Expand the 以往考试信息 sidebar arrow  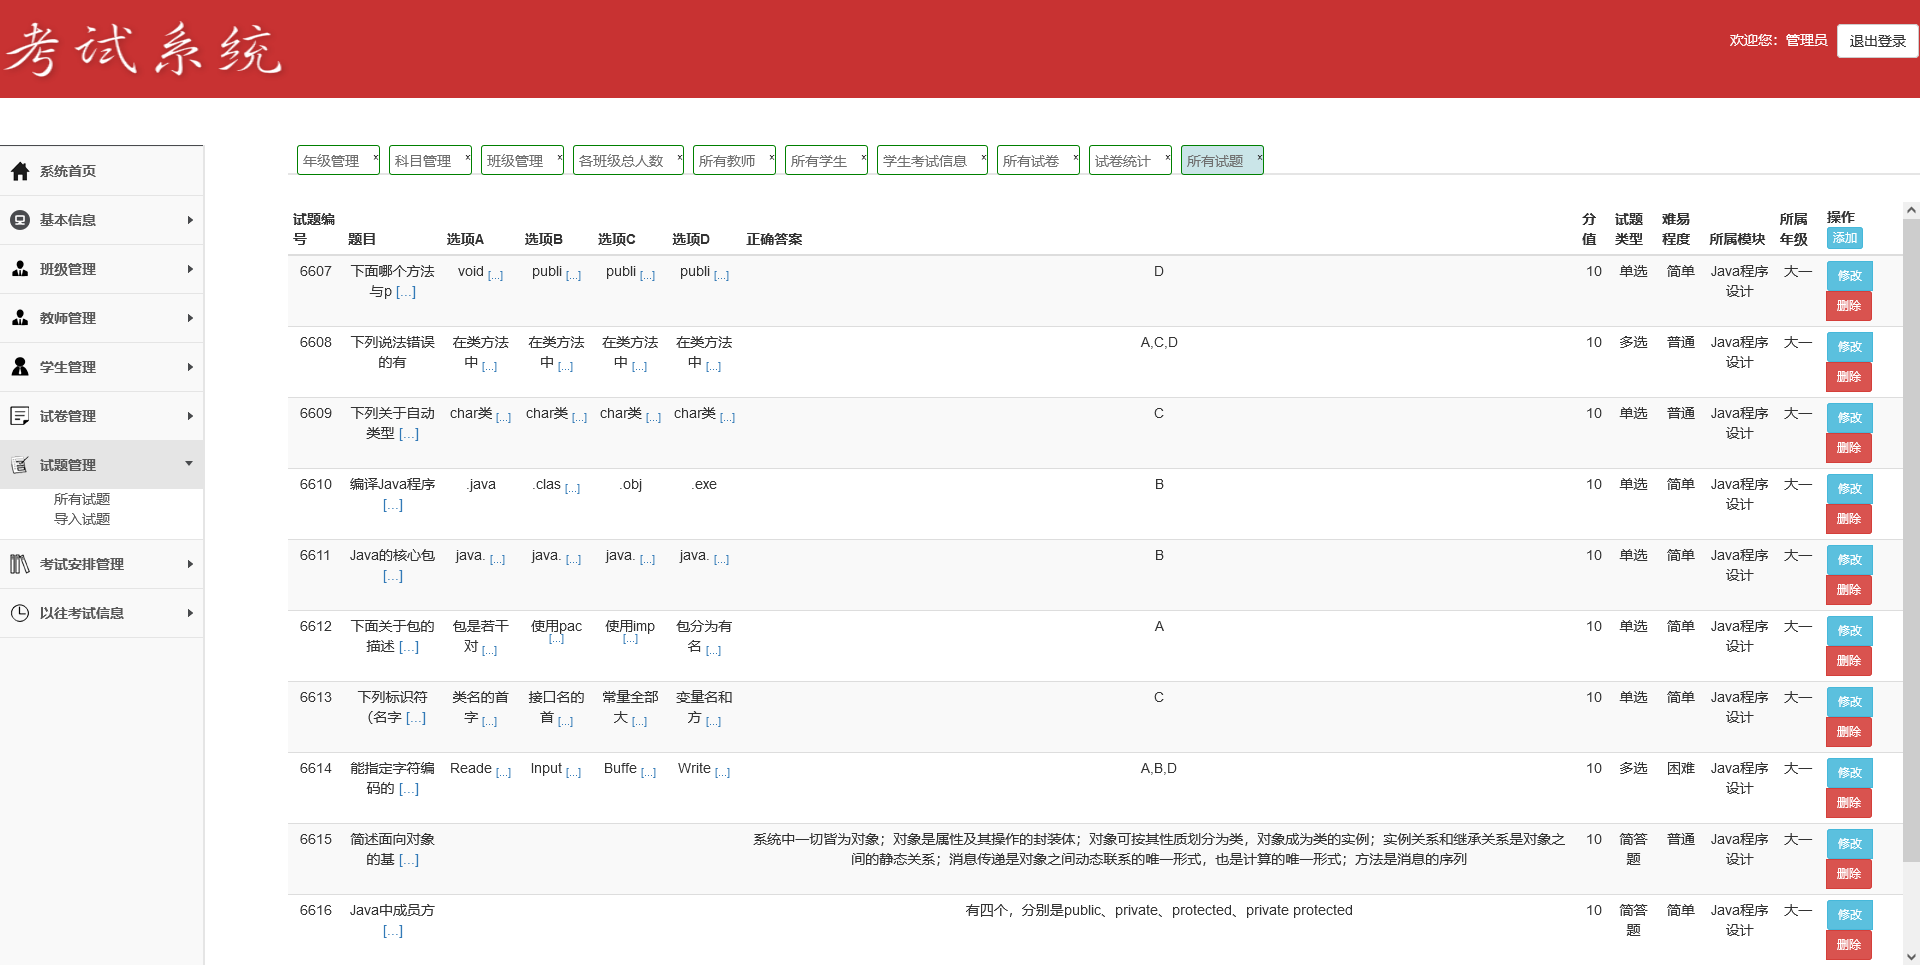[x=190, y=613]
